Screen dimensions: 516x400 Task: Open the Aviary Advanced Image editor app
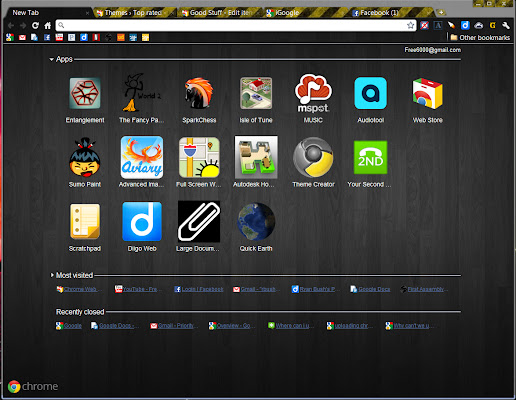142,157
